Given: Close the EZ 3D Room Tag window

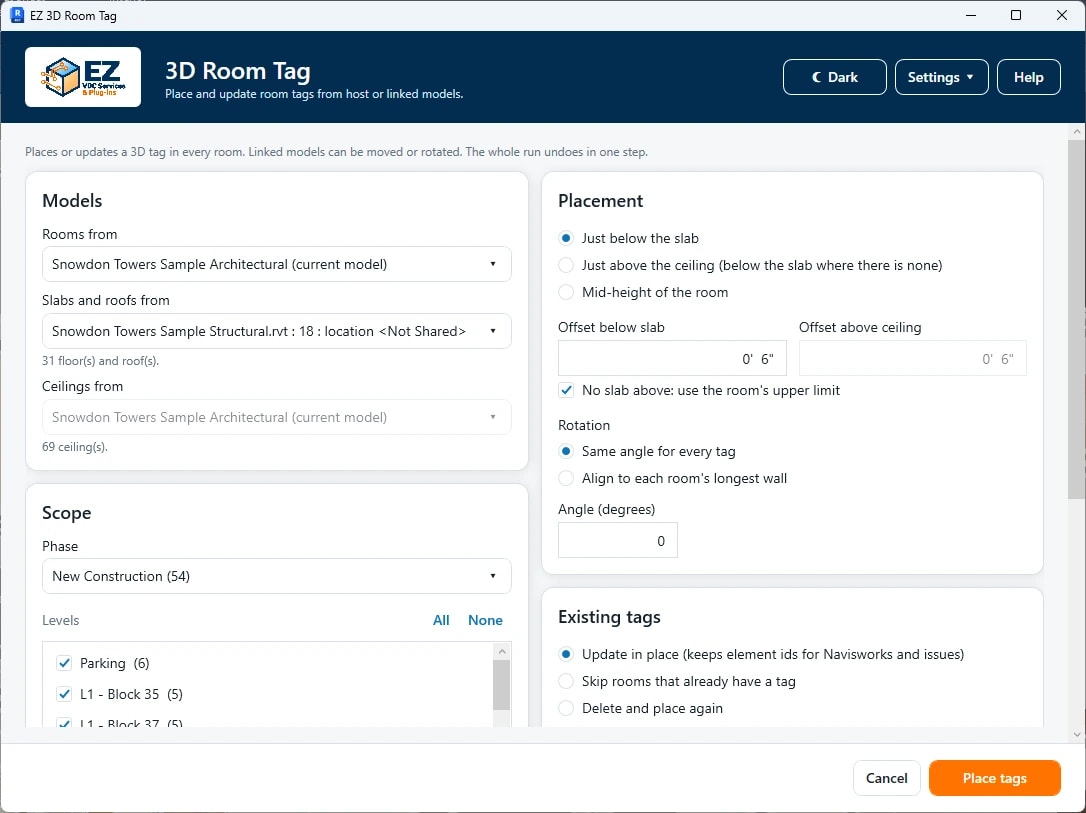Looking at the screenshot, I should pyautogui.click(x=1062, y=15).
